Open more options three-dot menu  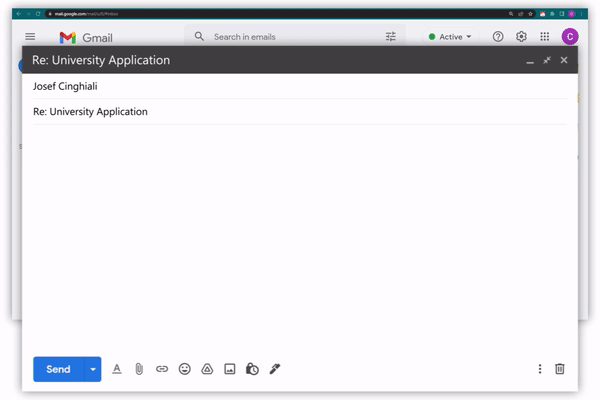pos(540,369)
